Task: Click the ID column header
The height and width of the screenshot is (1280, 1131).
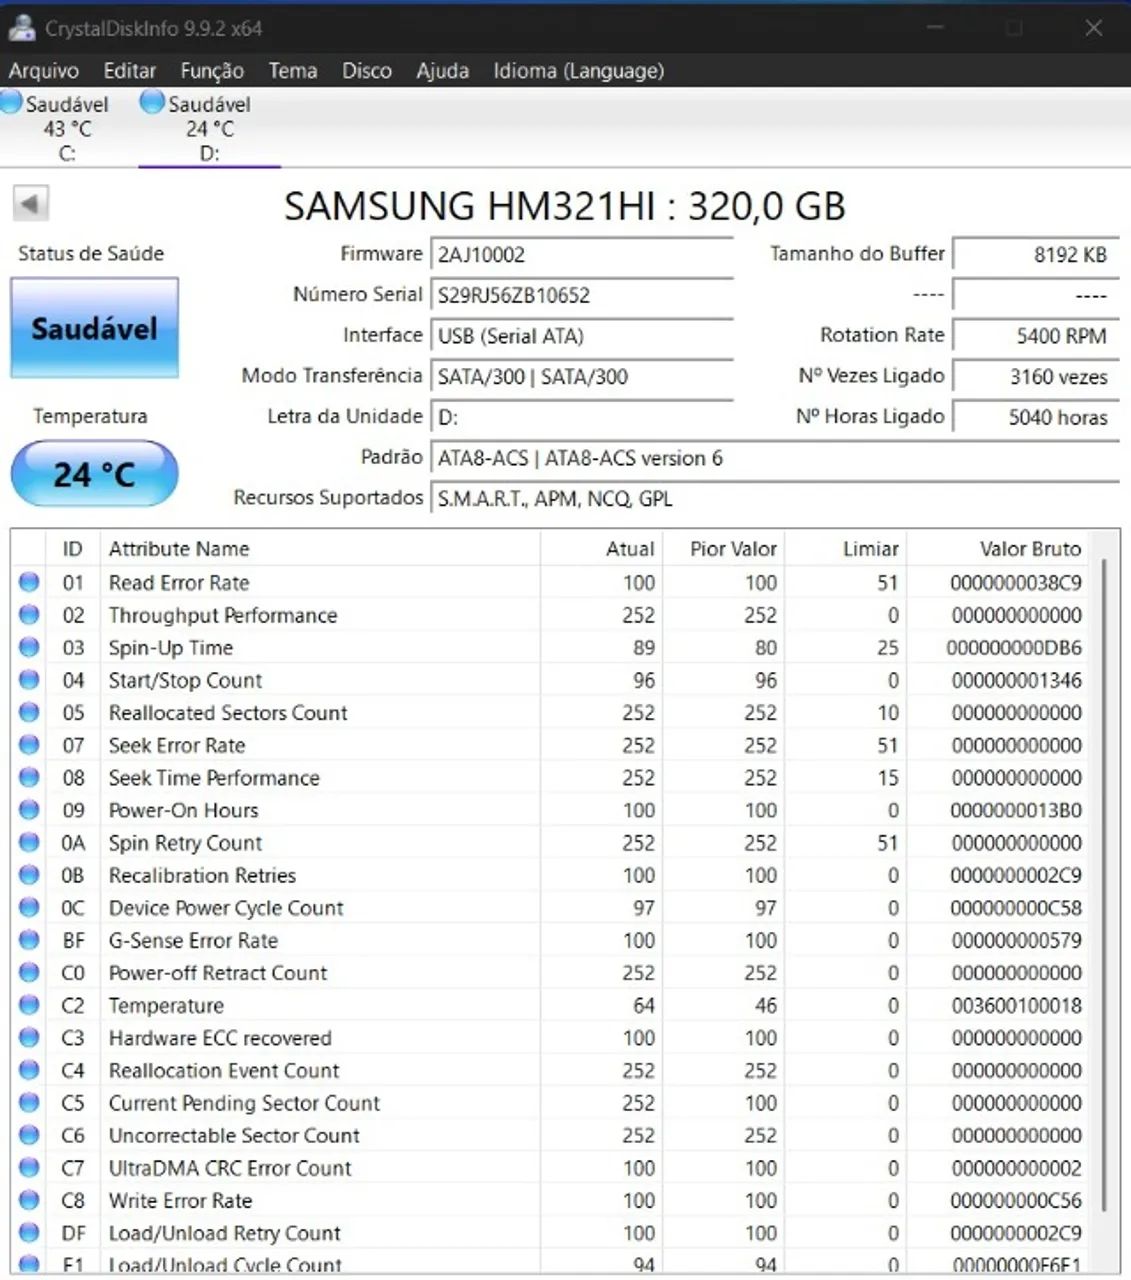Action: (x=73, y=548)
